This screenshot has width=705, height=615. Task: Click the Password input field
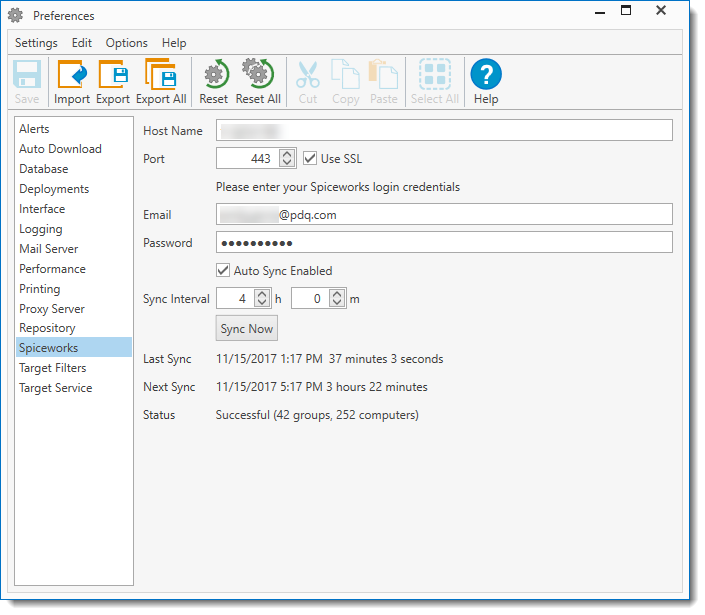[x=444, y=243]
